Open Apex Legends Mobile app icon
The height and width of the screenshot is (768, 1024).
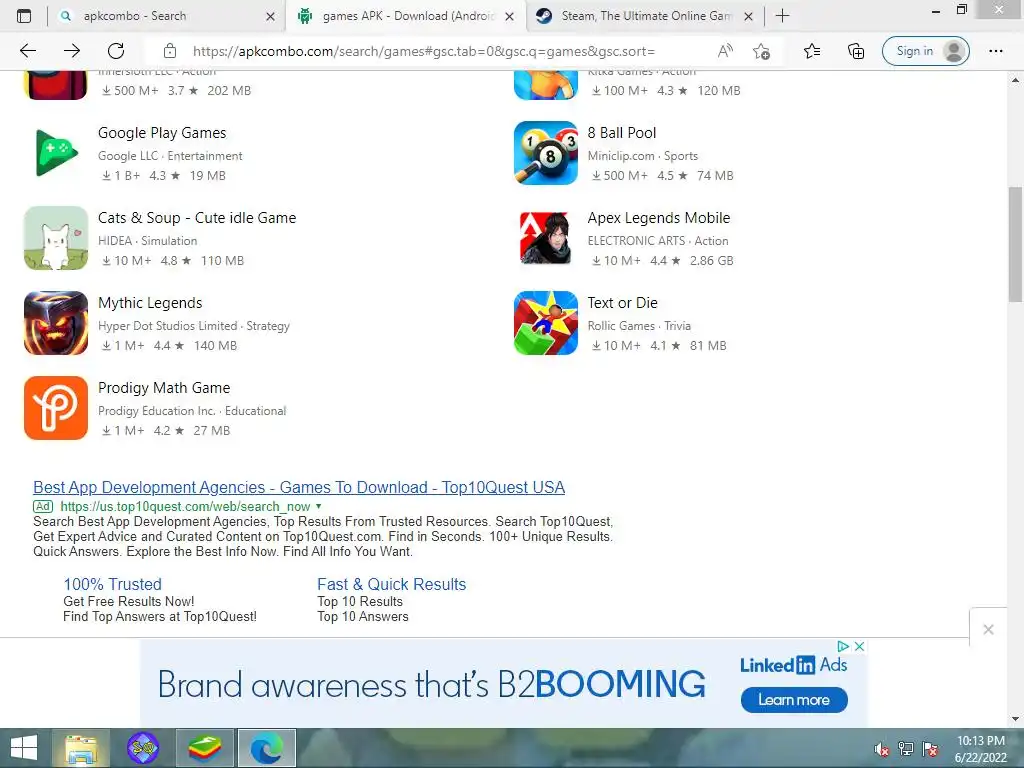546,238
